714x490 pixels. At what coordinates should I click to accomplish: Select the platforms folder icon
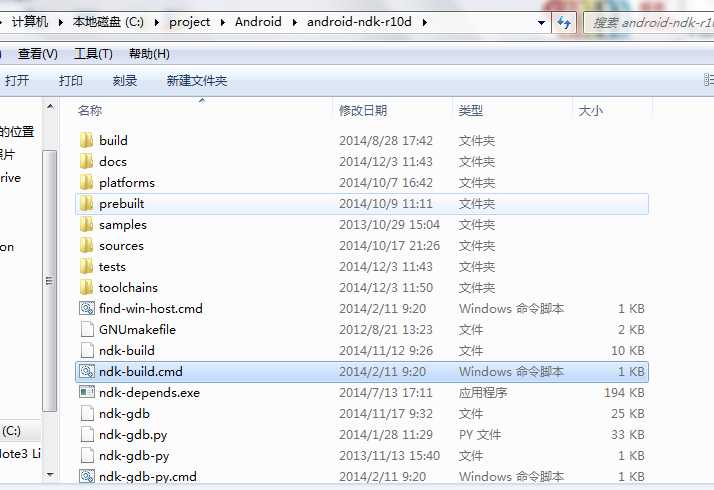click(87, 182)
